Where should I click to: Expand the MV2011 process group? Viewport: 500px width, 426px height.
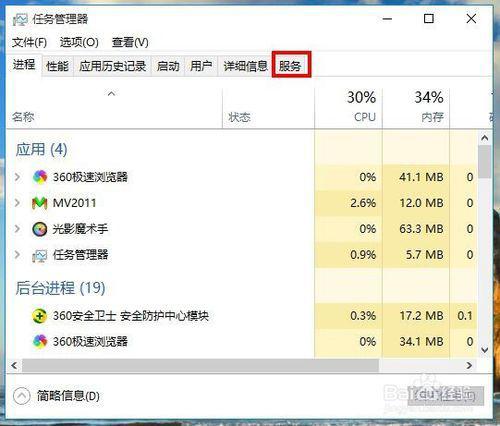[17, 203]
